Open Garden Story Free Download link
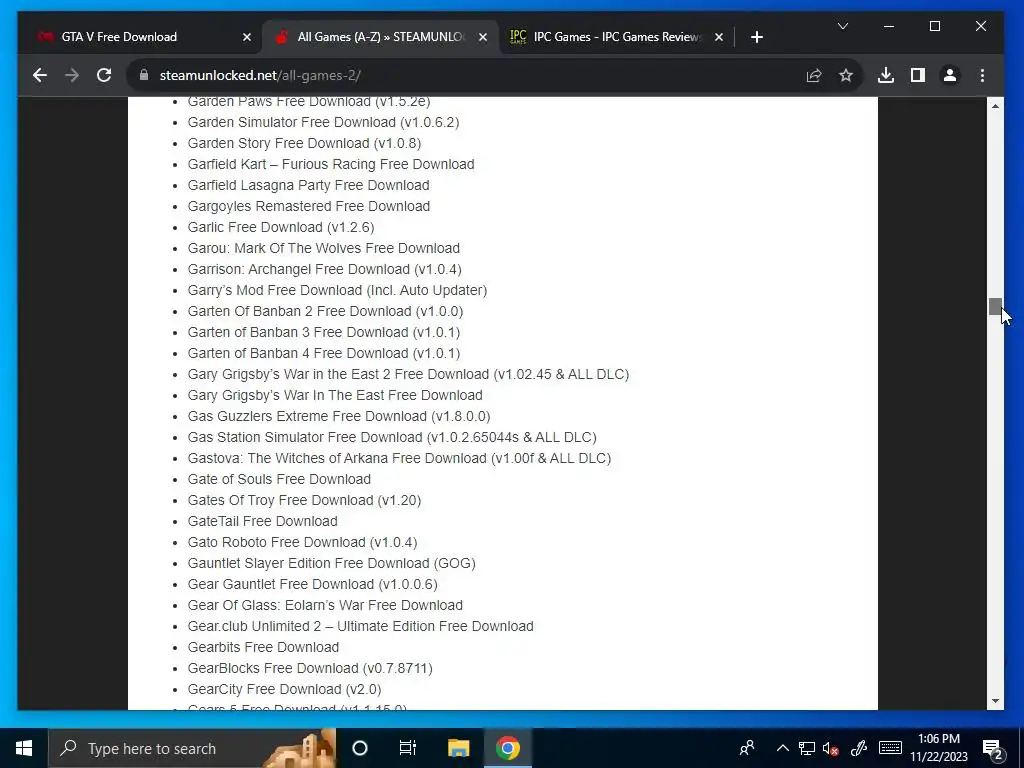This screenshot has height=768, width=1024. point(304,143)
